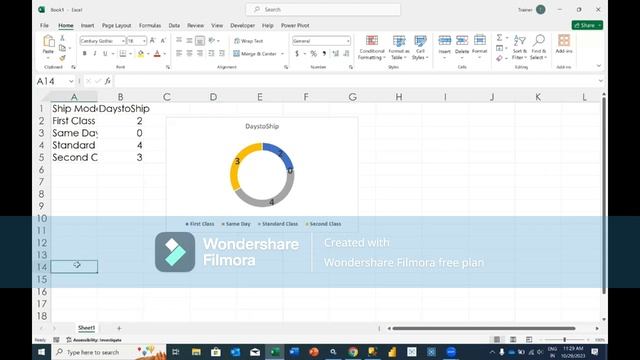
Task: Open Excel from the Windows taskbar
Action: [275, 352]
